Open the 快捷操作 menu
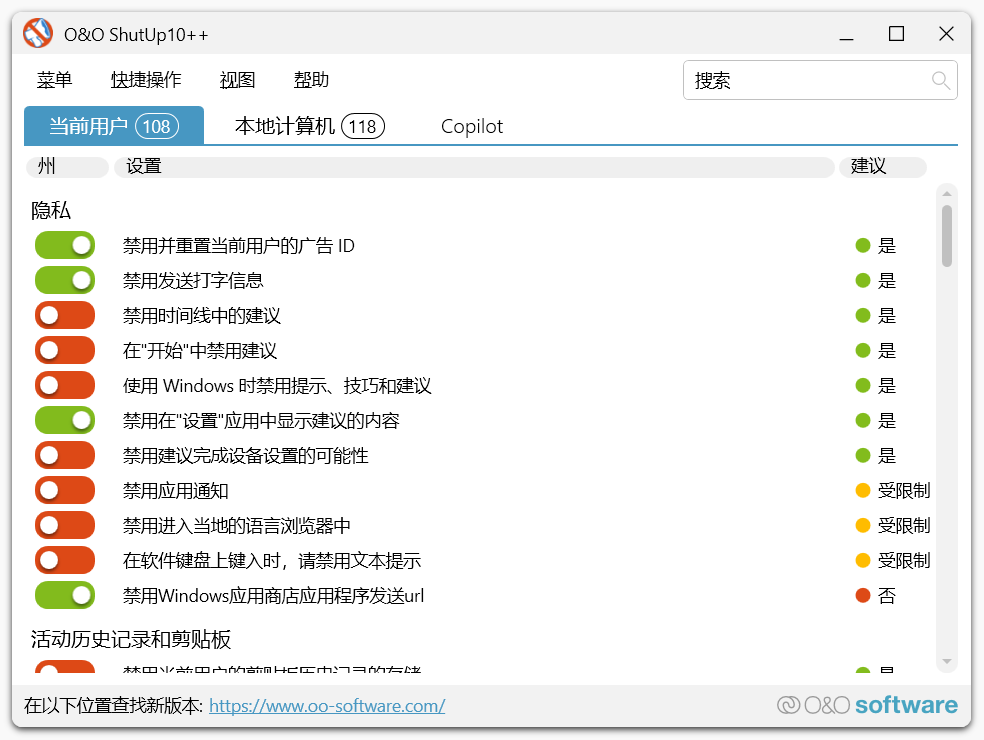 pos(146,80)
